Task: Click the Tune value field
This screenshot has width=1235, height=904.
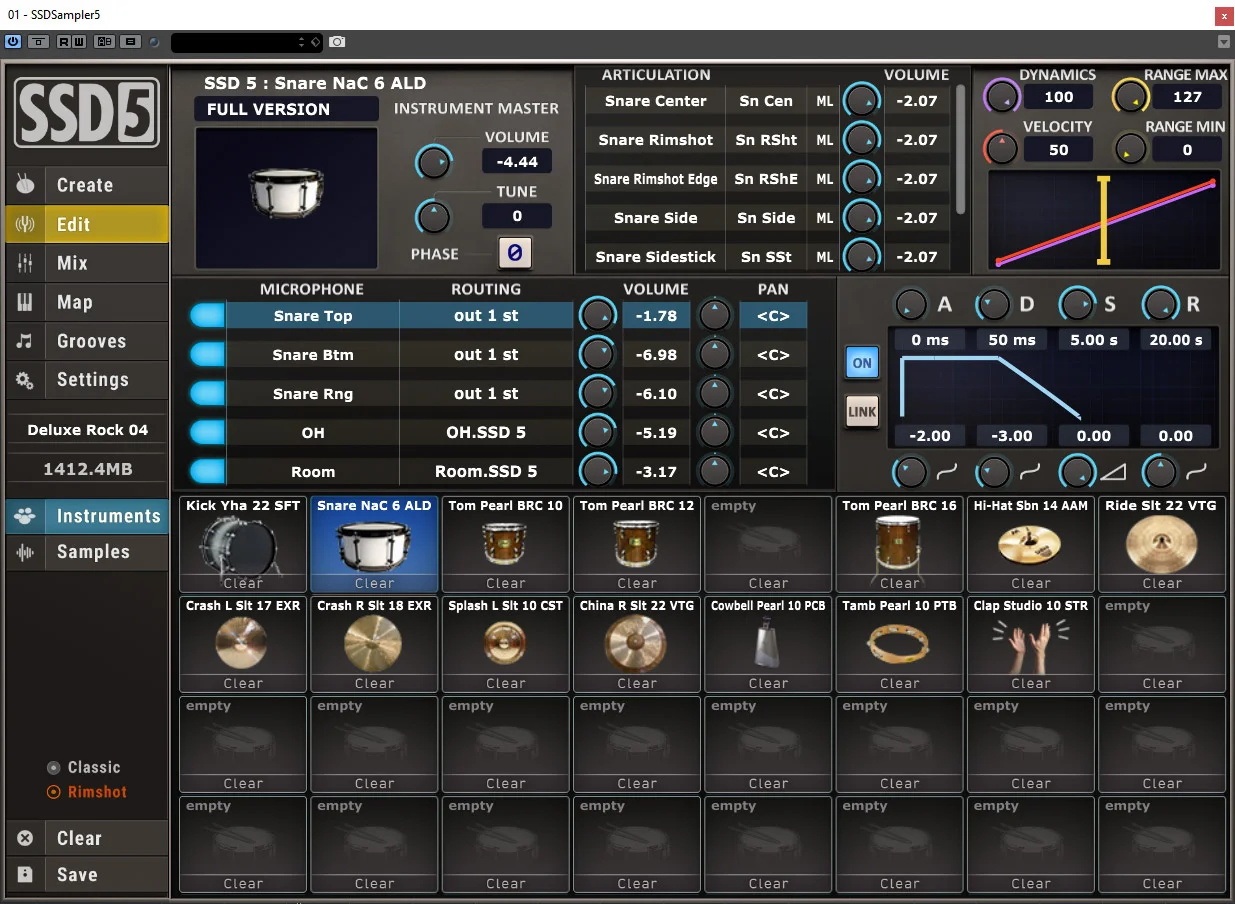Action: pyautogui.click(x=516, y=216)
